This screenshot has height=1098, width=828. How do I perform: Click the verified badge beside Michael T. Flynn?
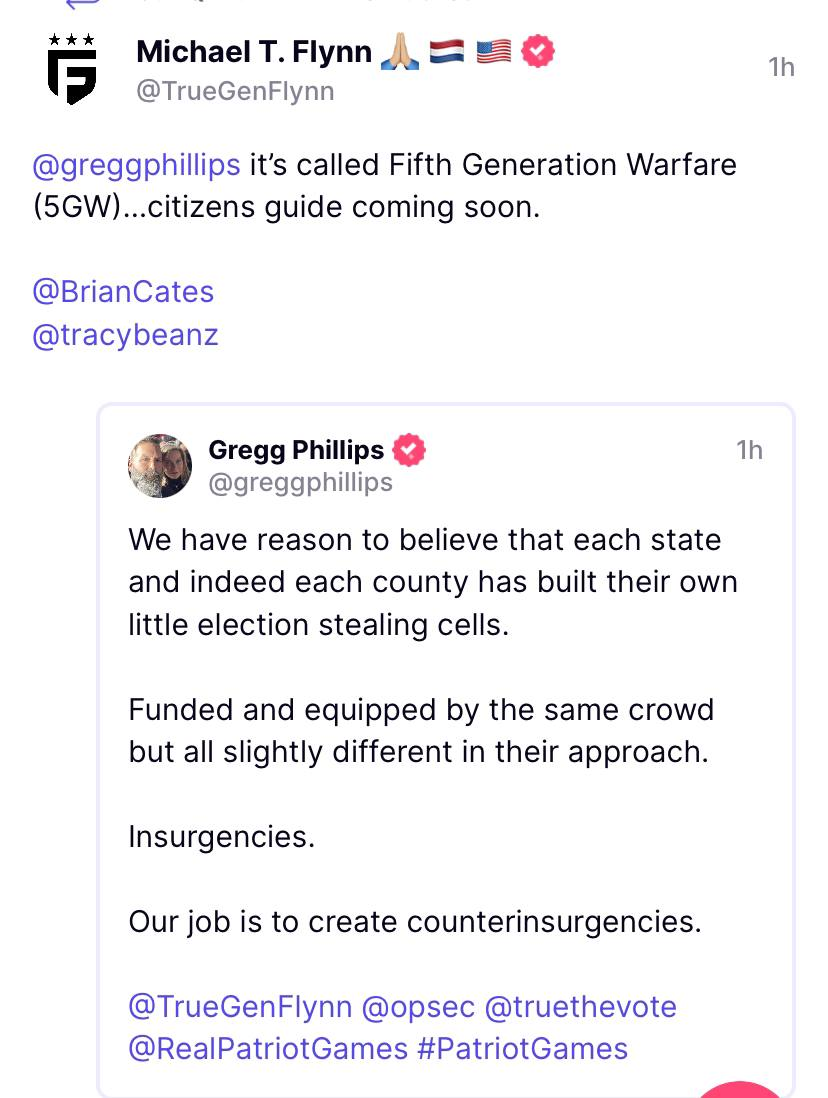coord(539,51)
